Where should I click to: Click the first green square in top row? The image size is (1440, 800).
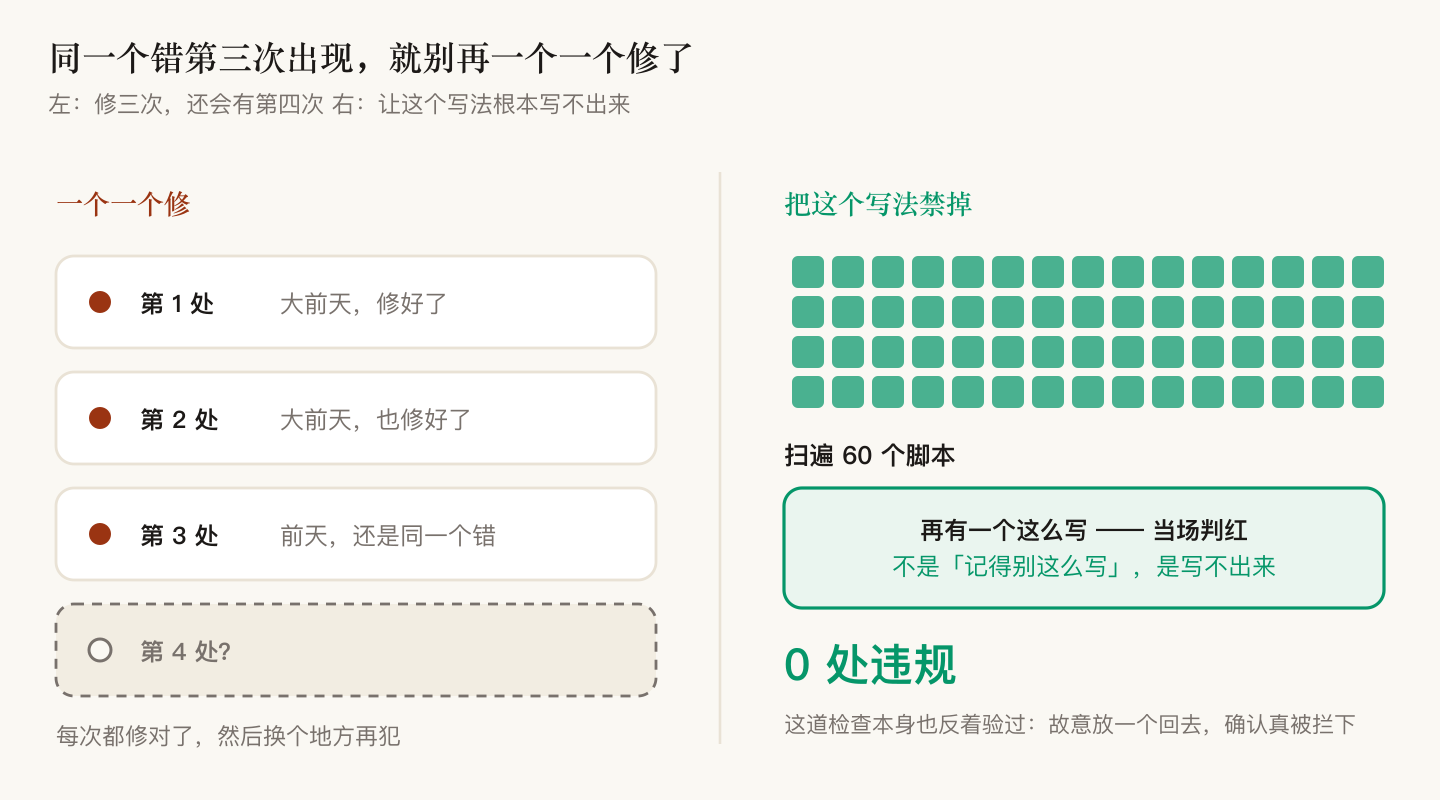click(x=808, y=272)
